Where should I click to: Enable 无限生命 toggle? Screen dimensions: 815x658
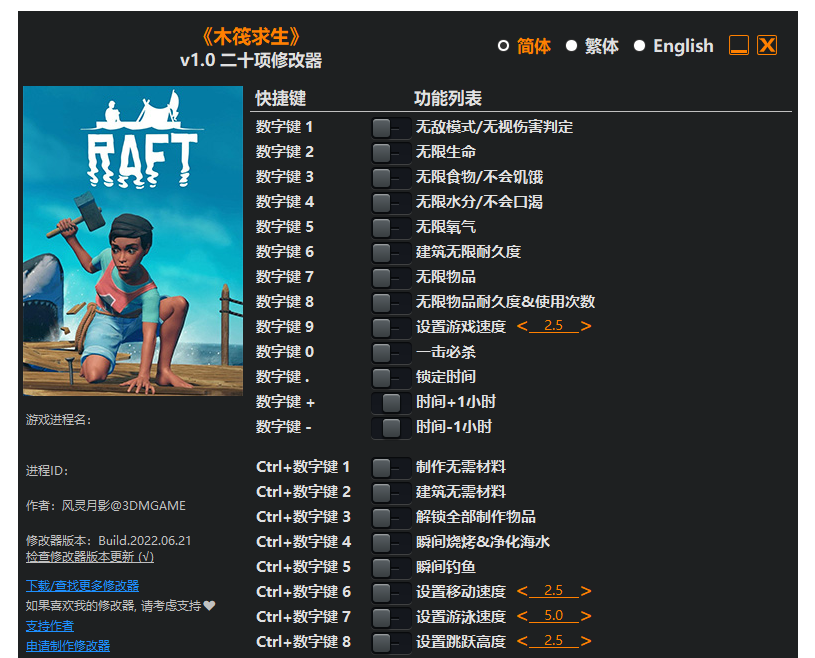pos(391,152)
